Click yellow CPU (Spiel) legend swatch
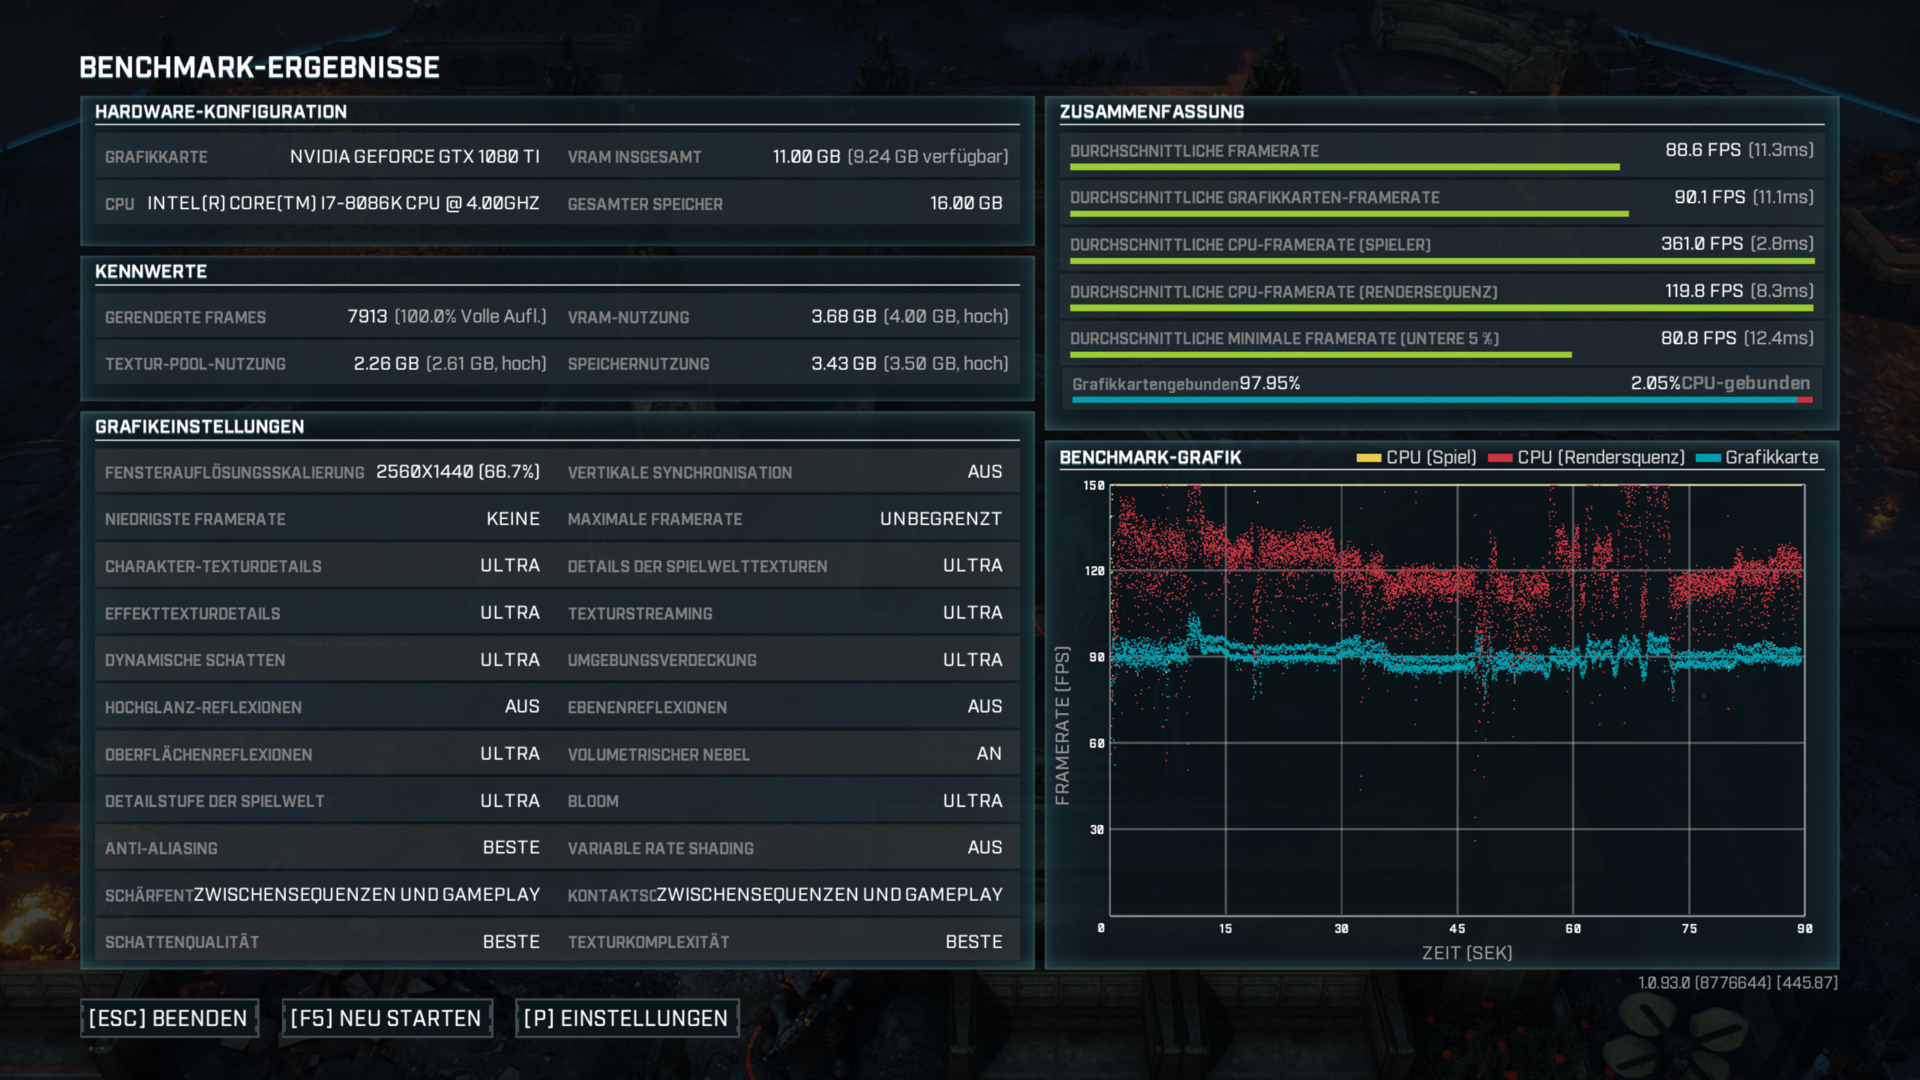The width and height of the screenshot is (1920, 1080). (x=1368, y=458)
